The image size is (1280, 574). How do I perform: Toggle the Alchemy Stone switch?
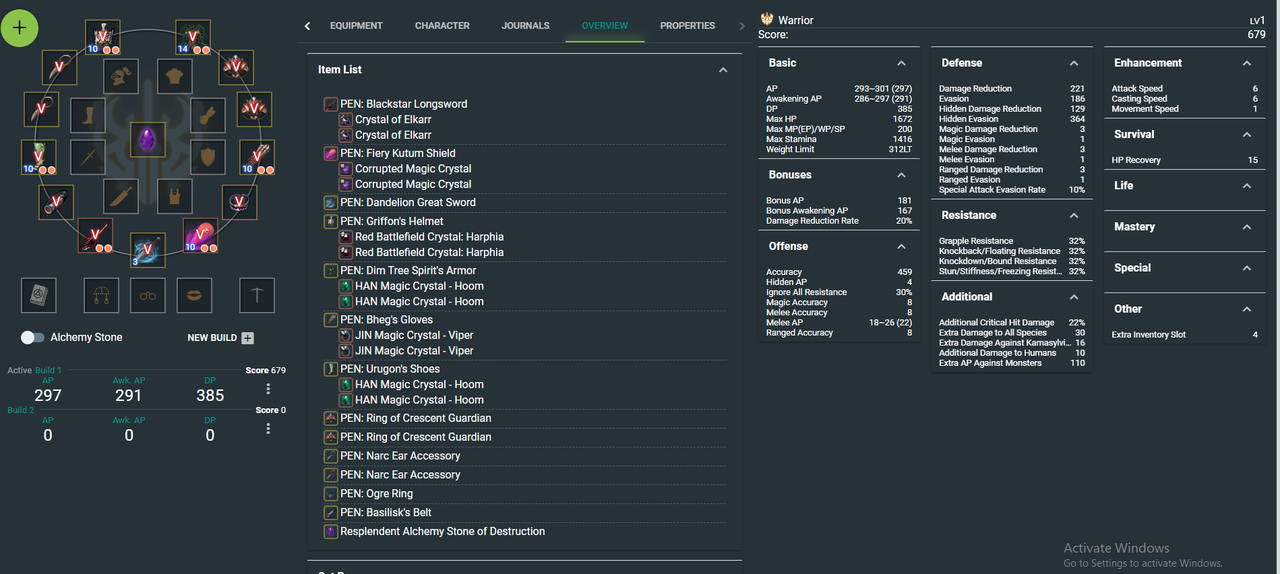click(33, 337)
